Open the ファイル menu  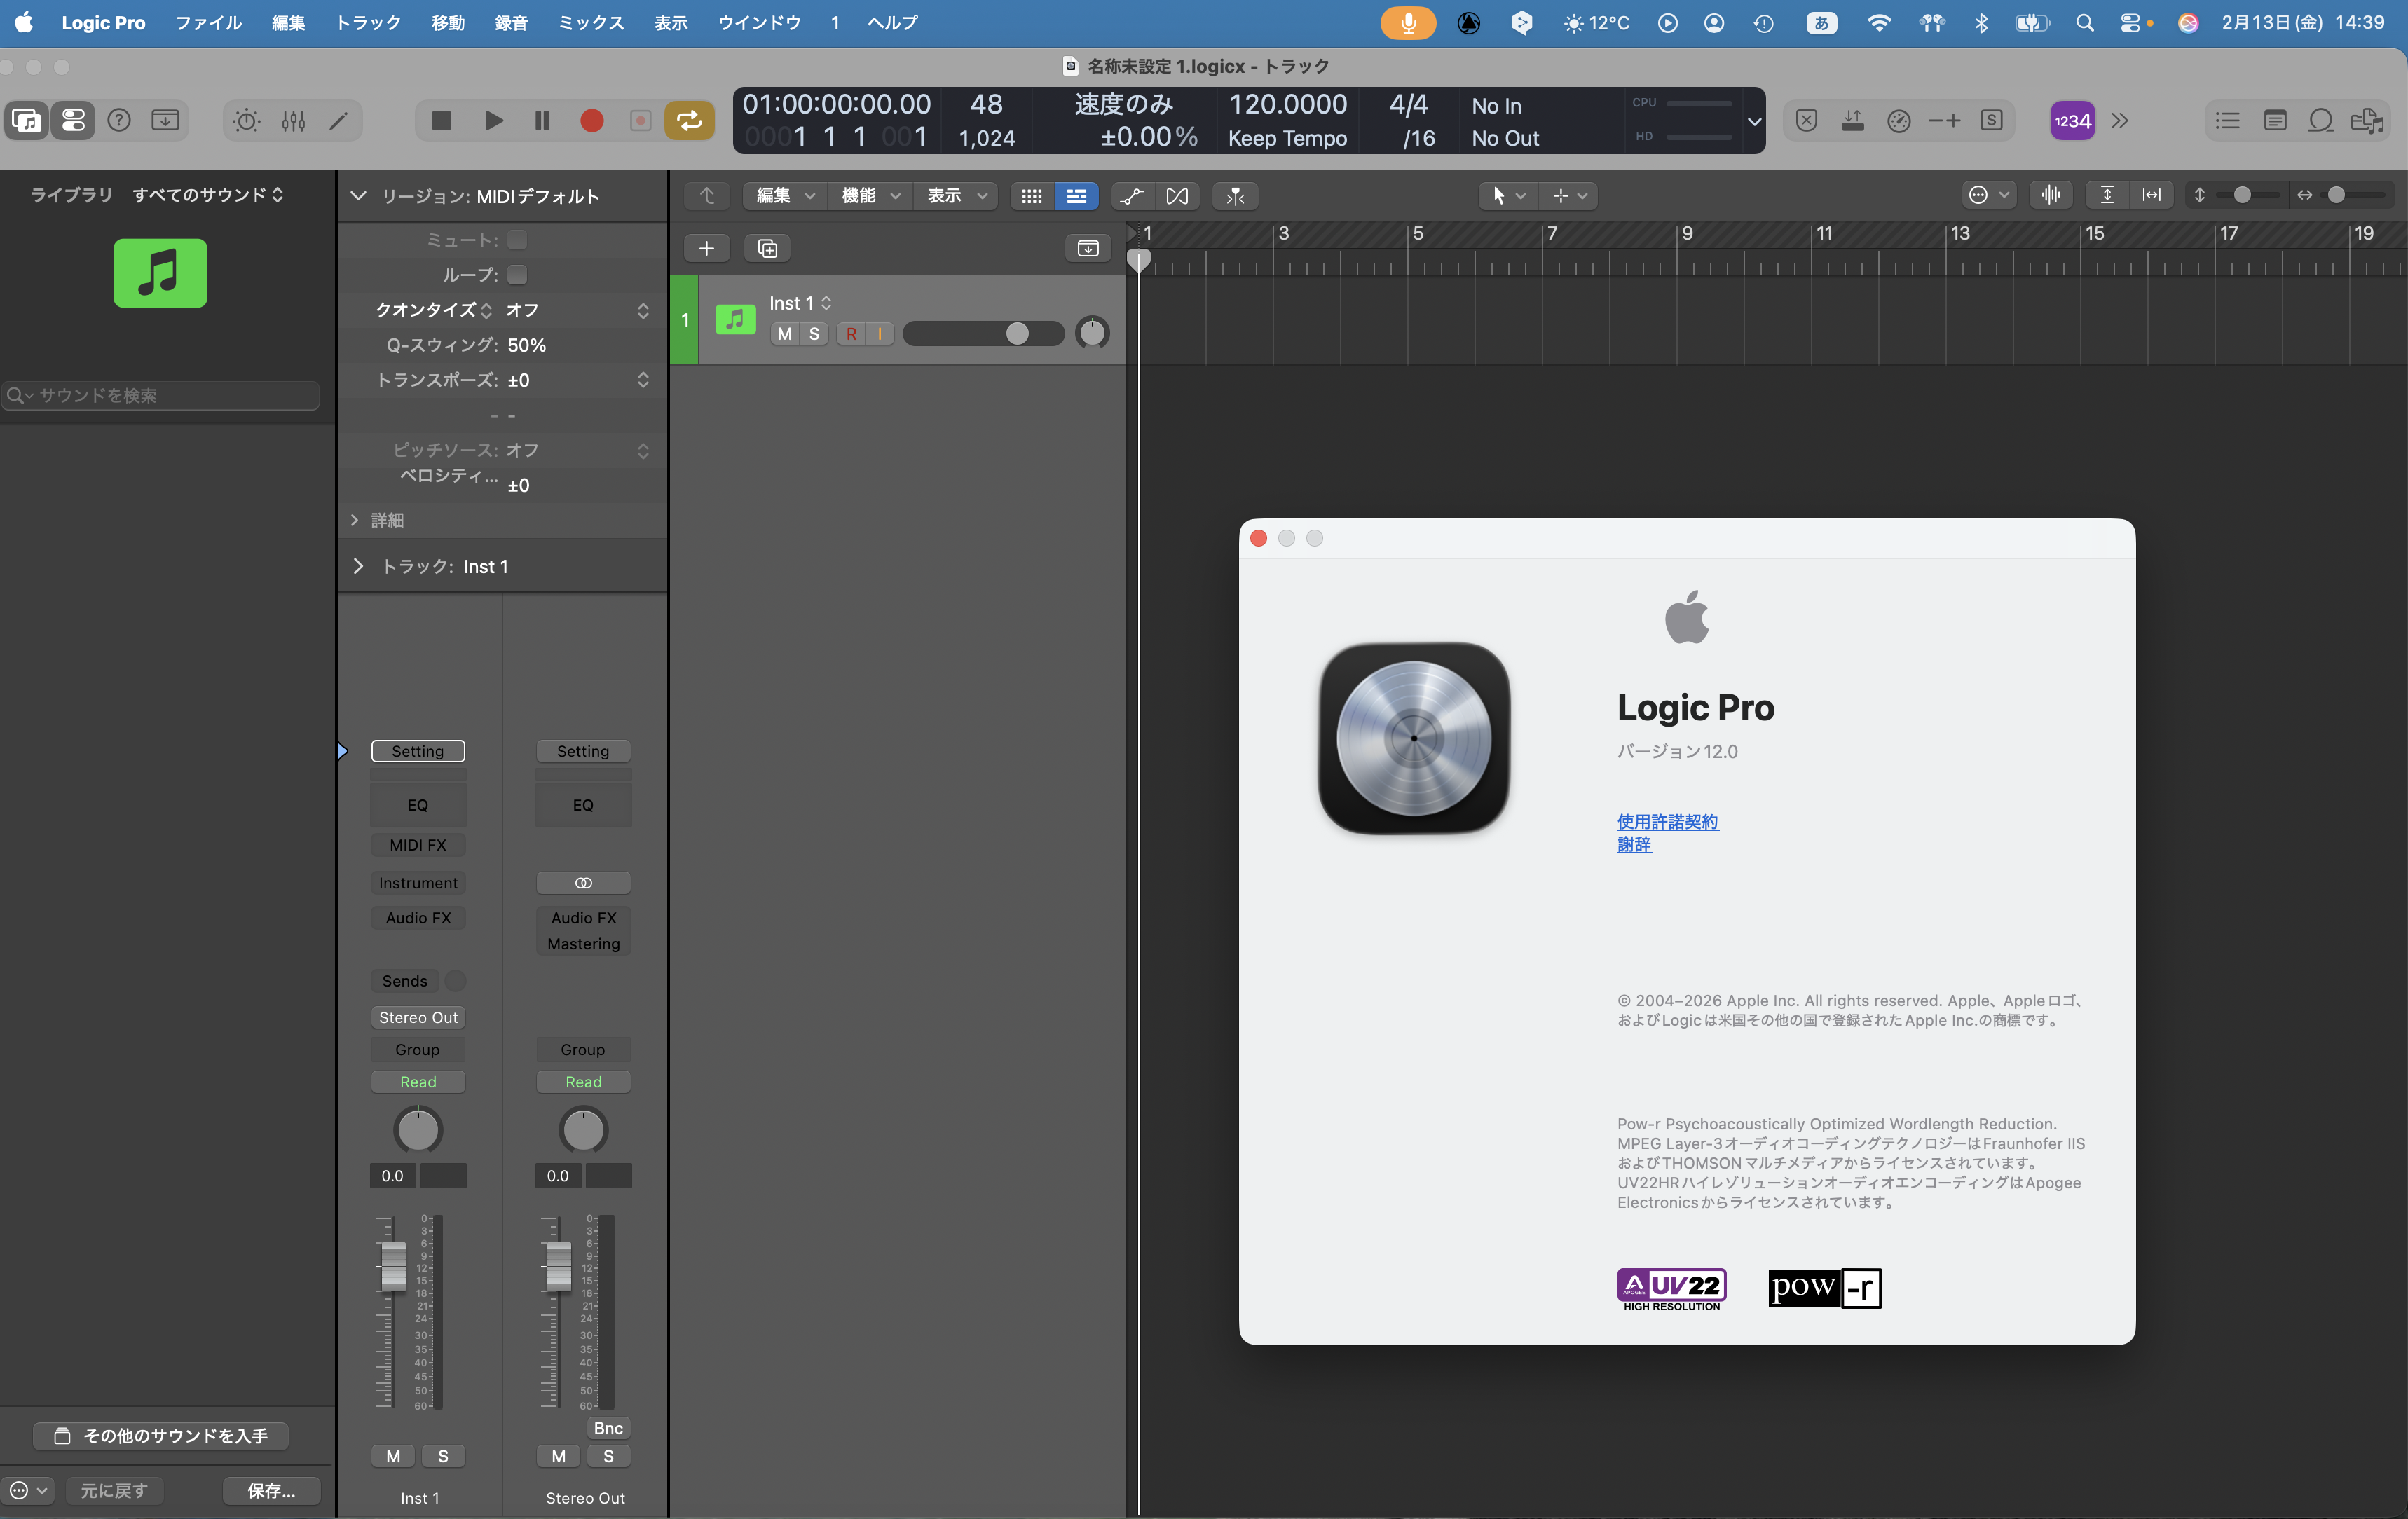[x=208, y=22]
